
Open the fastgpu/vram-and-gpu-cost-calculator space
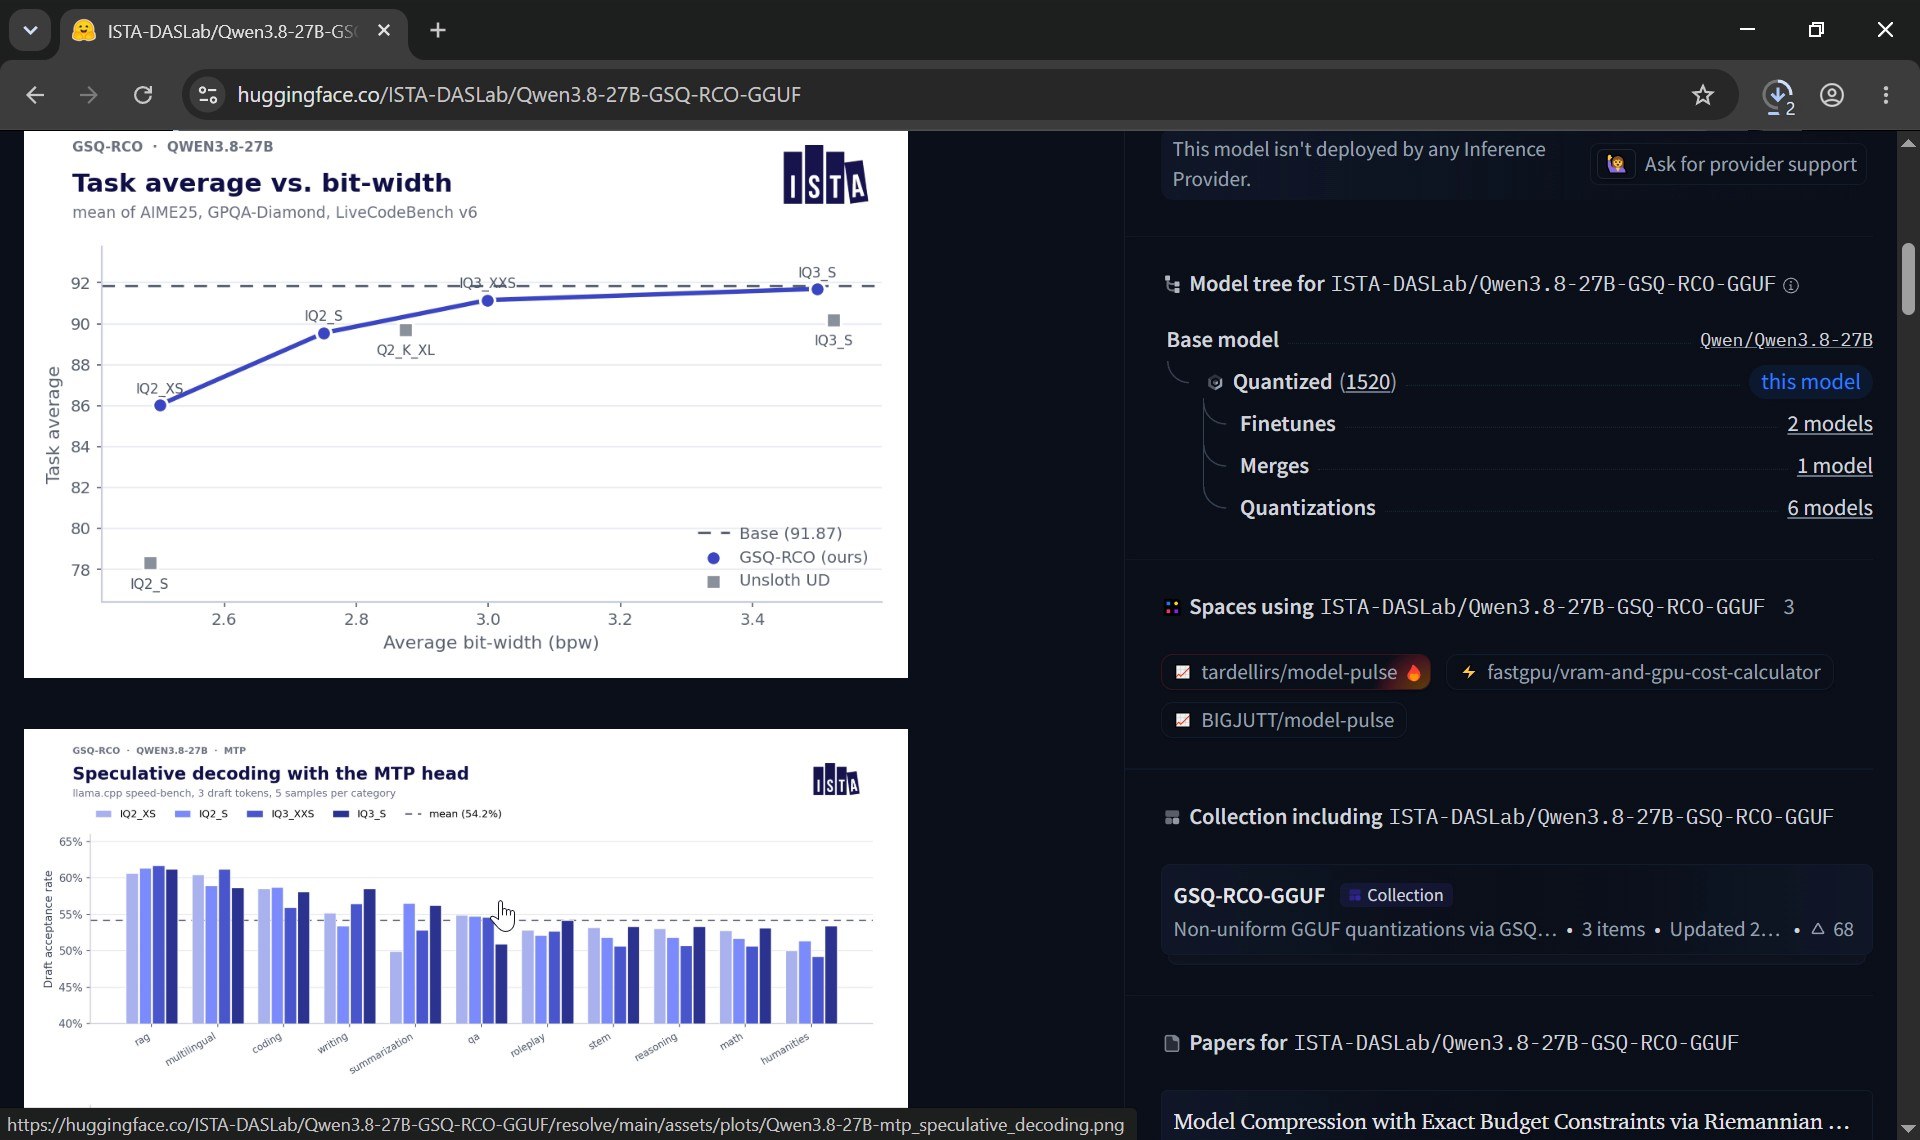point(1639,672)
